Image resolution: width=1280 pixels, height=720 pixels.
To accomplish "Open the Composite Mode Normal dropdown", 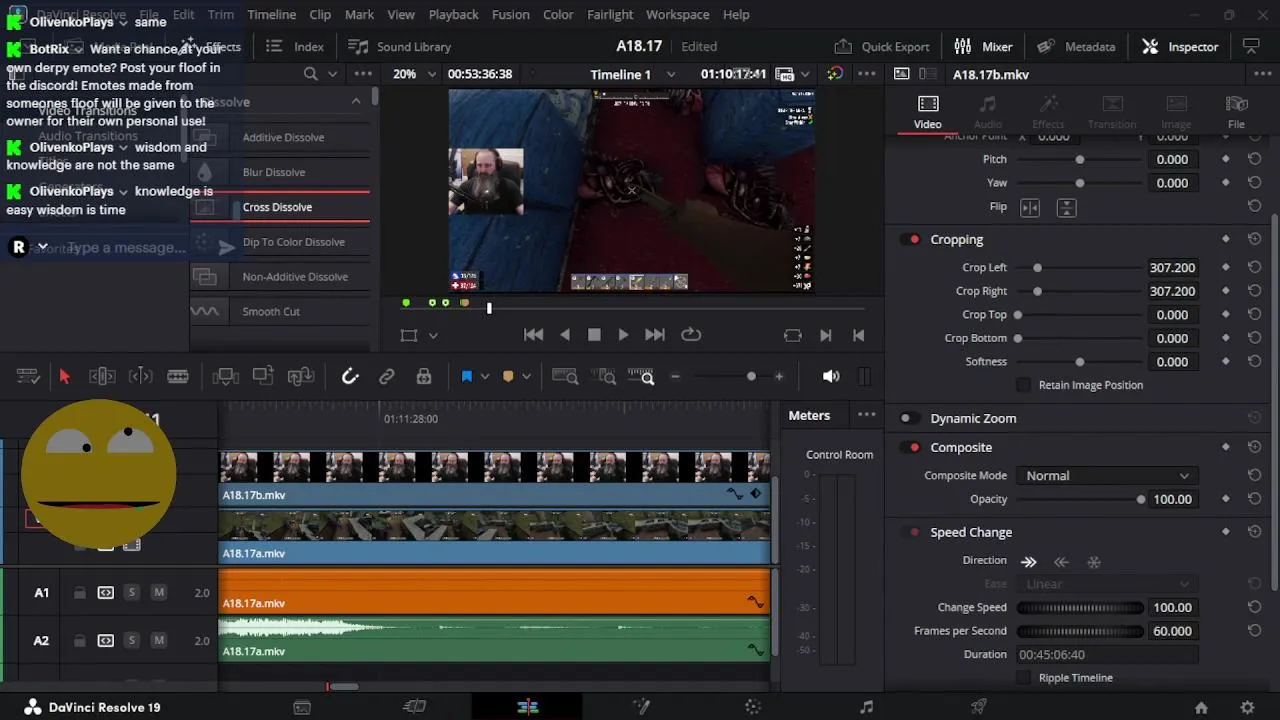I will click(1106, 476).
